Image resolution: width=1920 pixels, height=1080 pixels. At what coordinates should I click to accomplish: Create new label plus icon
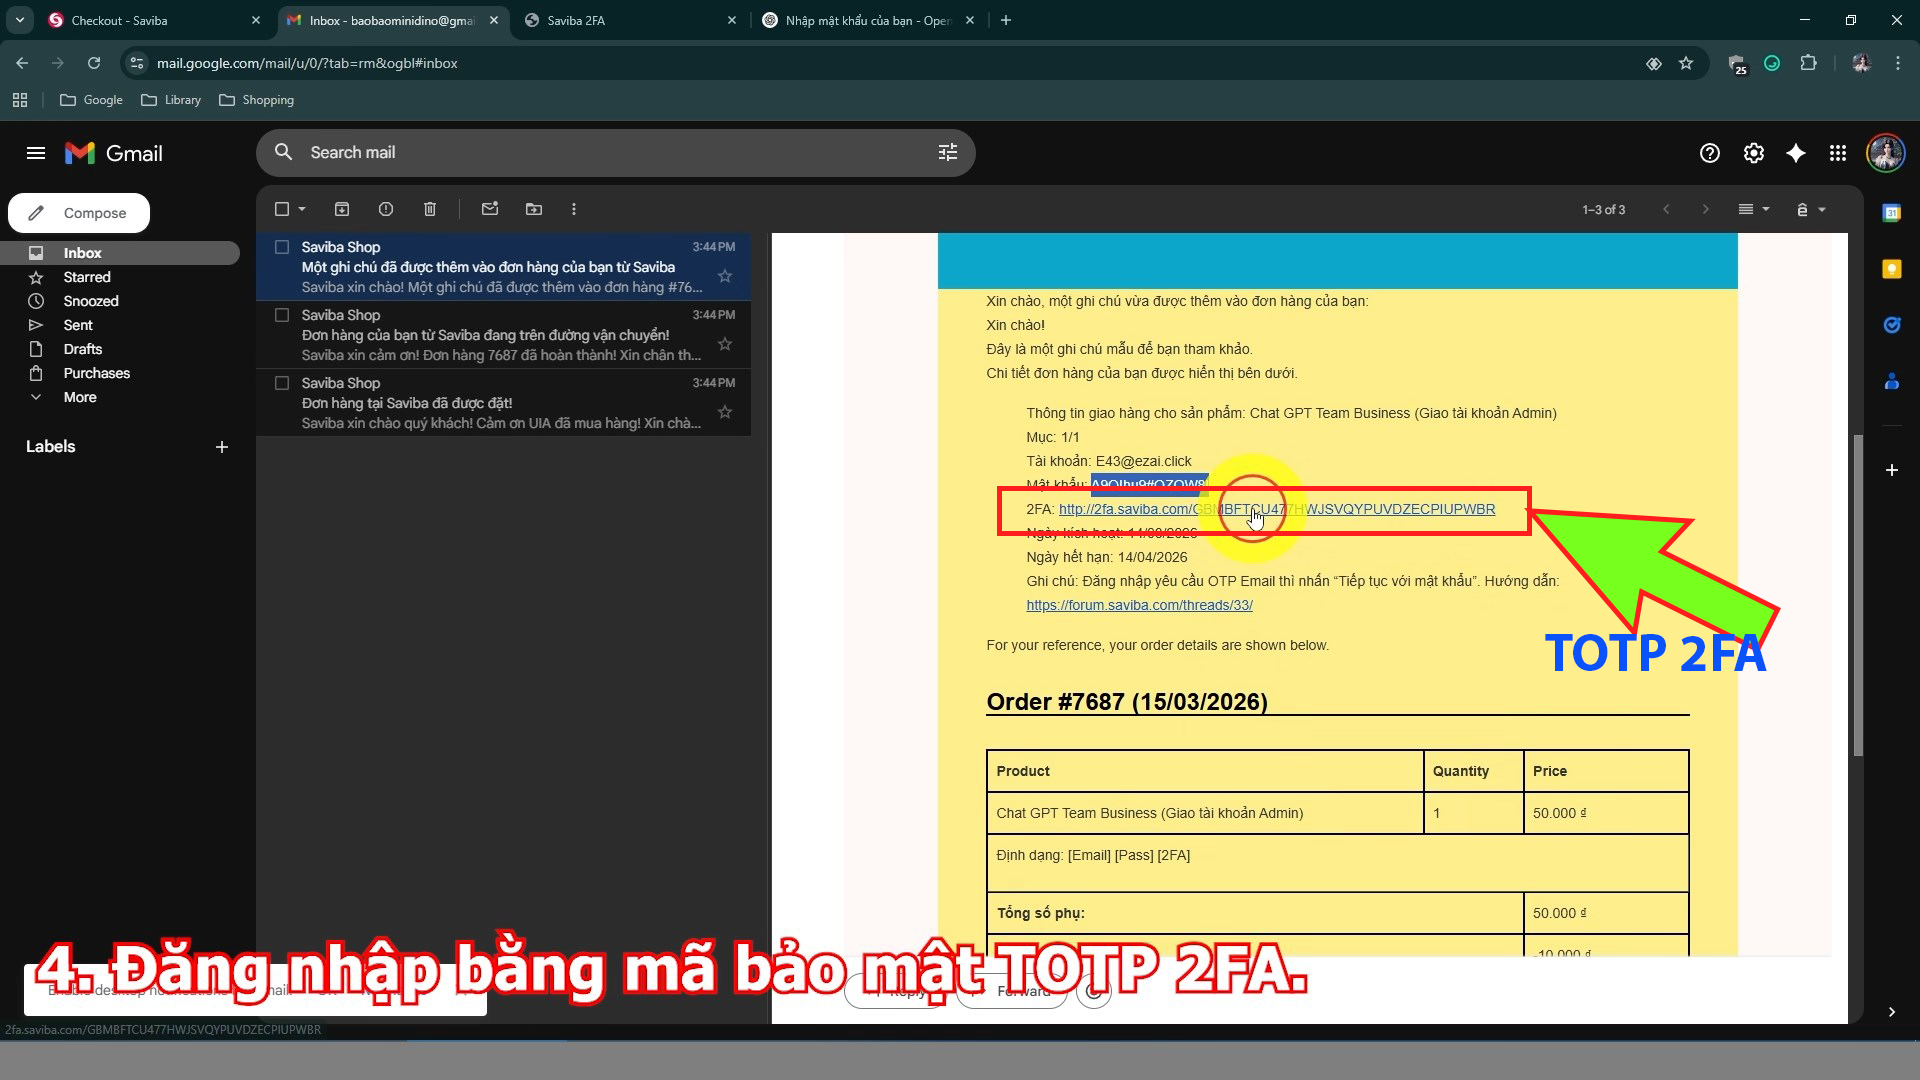(222, 447)
